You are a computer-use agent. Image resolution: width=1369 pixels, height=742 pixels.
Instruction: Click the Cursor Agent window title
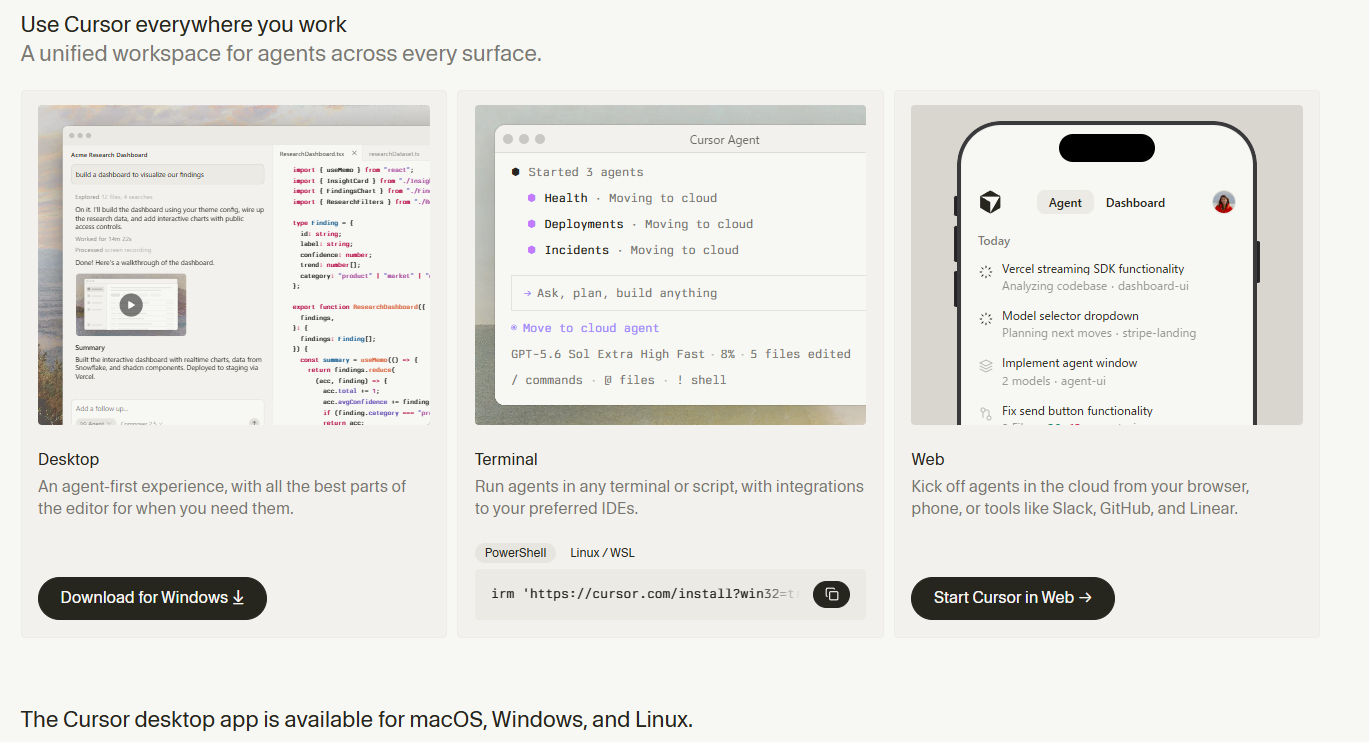coord(725,140)
